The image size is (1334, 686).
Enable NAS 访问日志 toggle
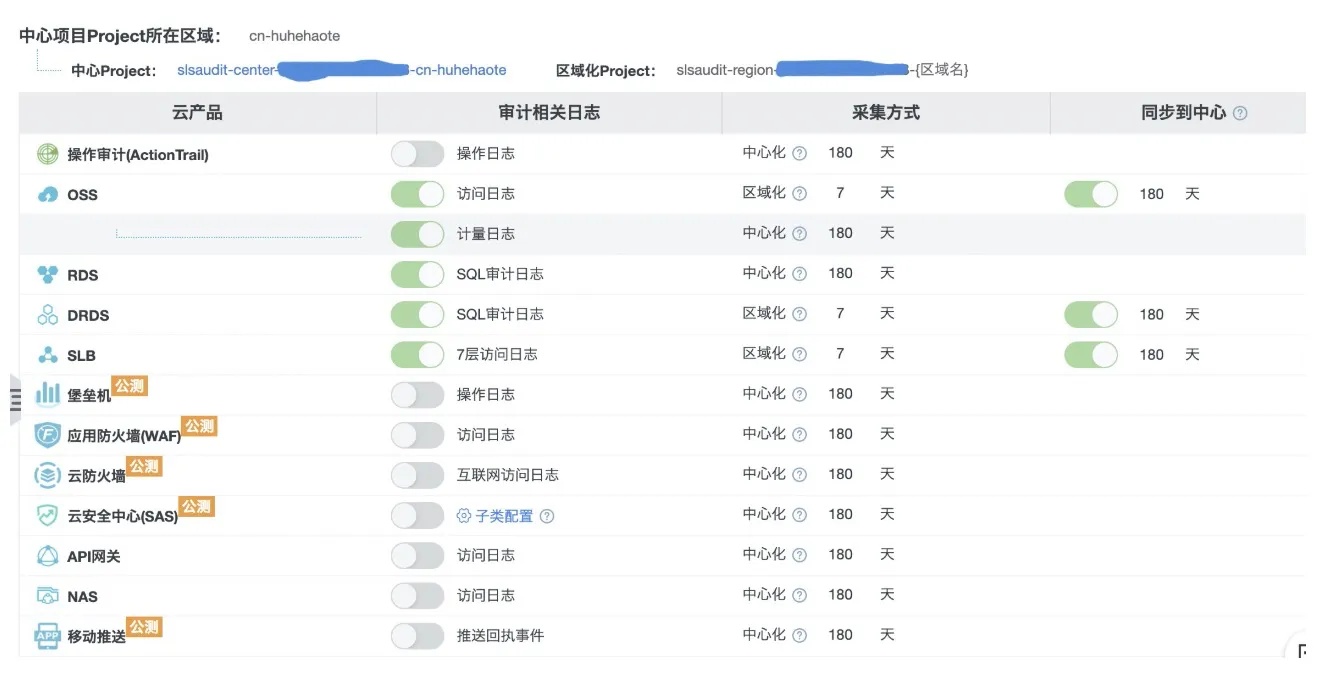point(417,595)
